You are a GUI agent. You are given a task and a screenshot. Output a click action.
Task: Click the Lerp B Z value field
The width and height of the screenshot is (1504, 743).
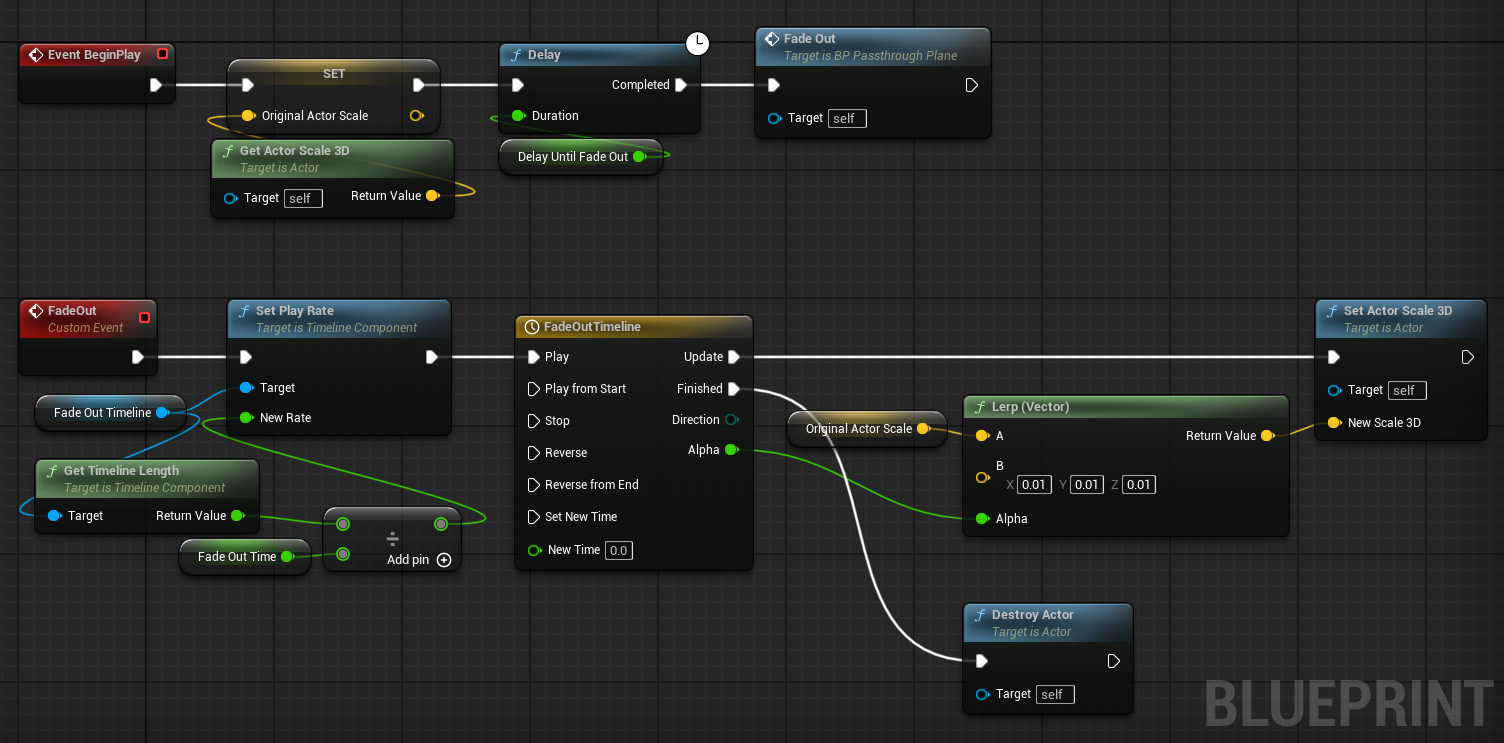(x=1139, y=485)
